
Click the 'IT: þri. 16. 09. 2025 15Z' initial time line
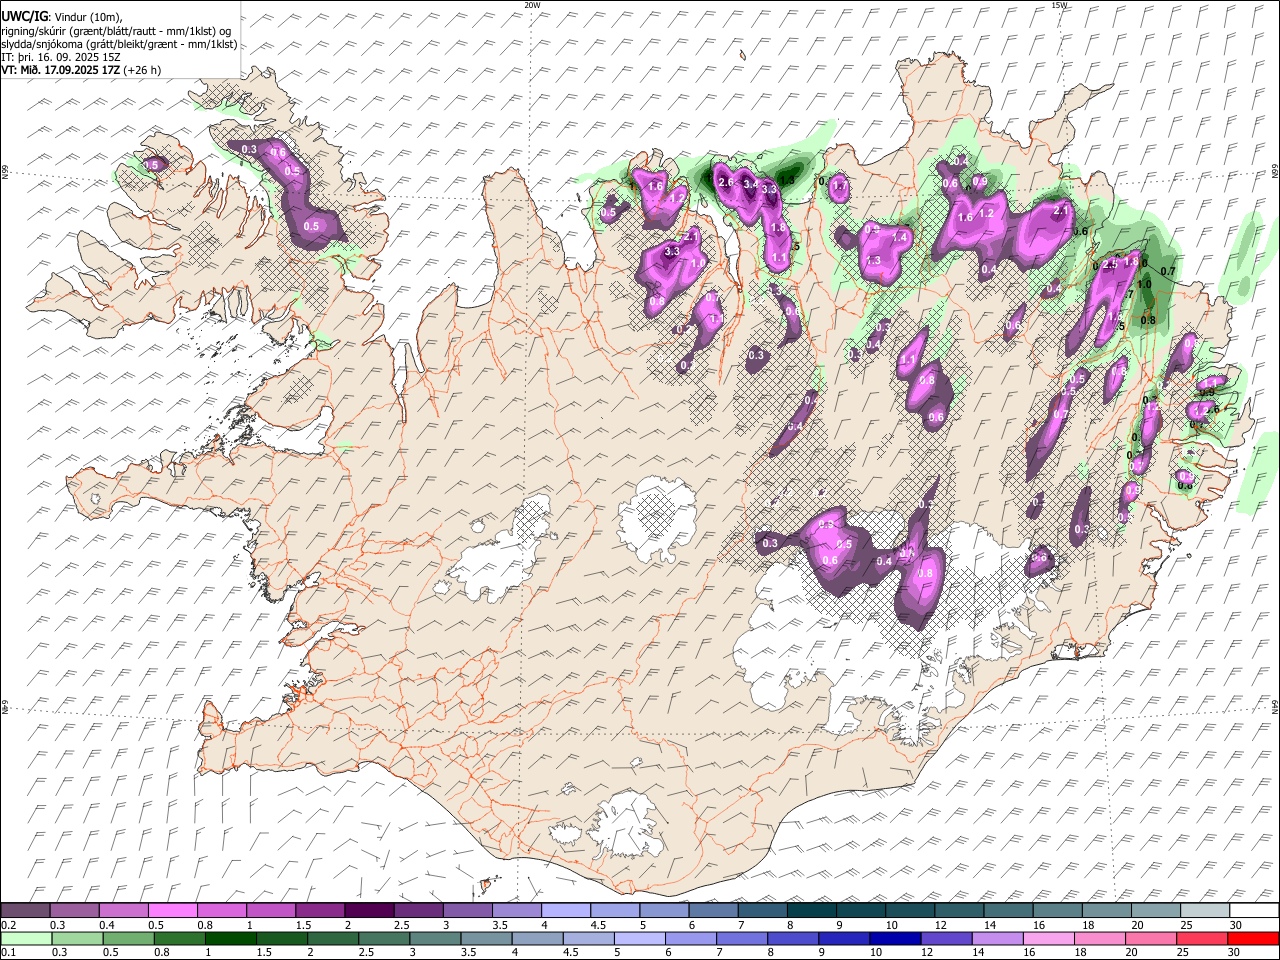click(x=60, y=57)
